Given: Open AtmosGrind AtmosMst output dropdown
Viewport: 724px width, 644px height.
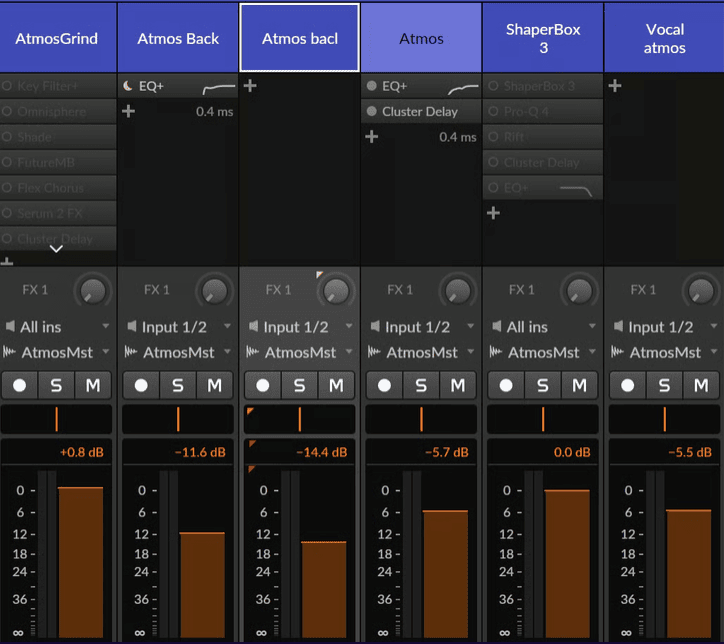Looking at the screenshot, I should coord(57,352).
